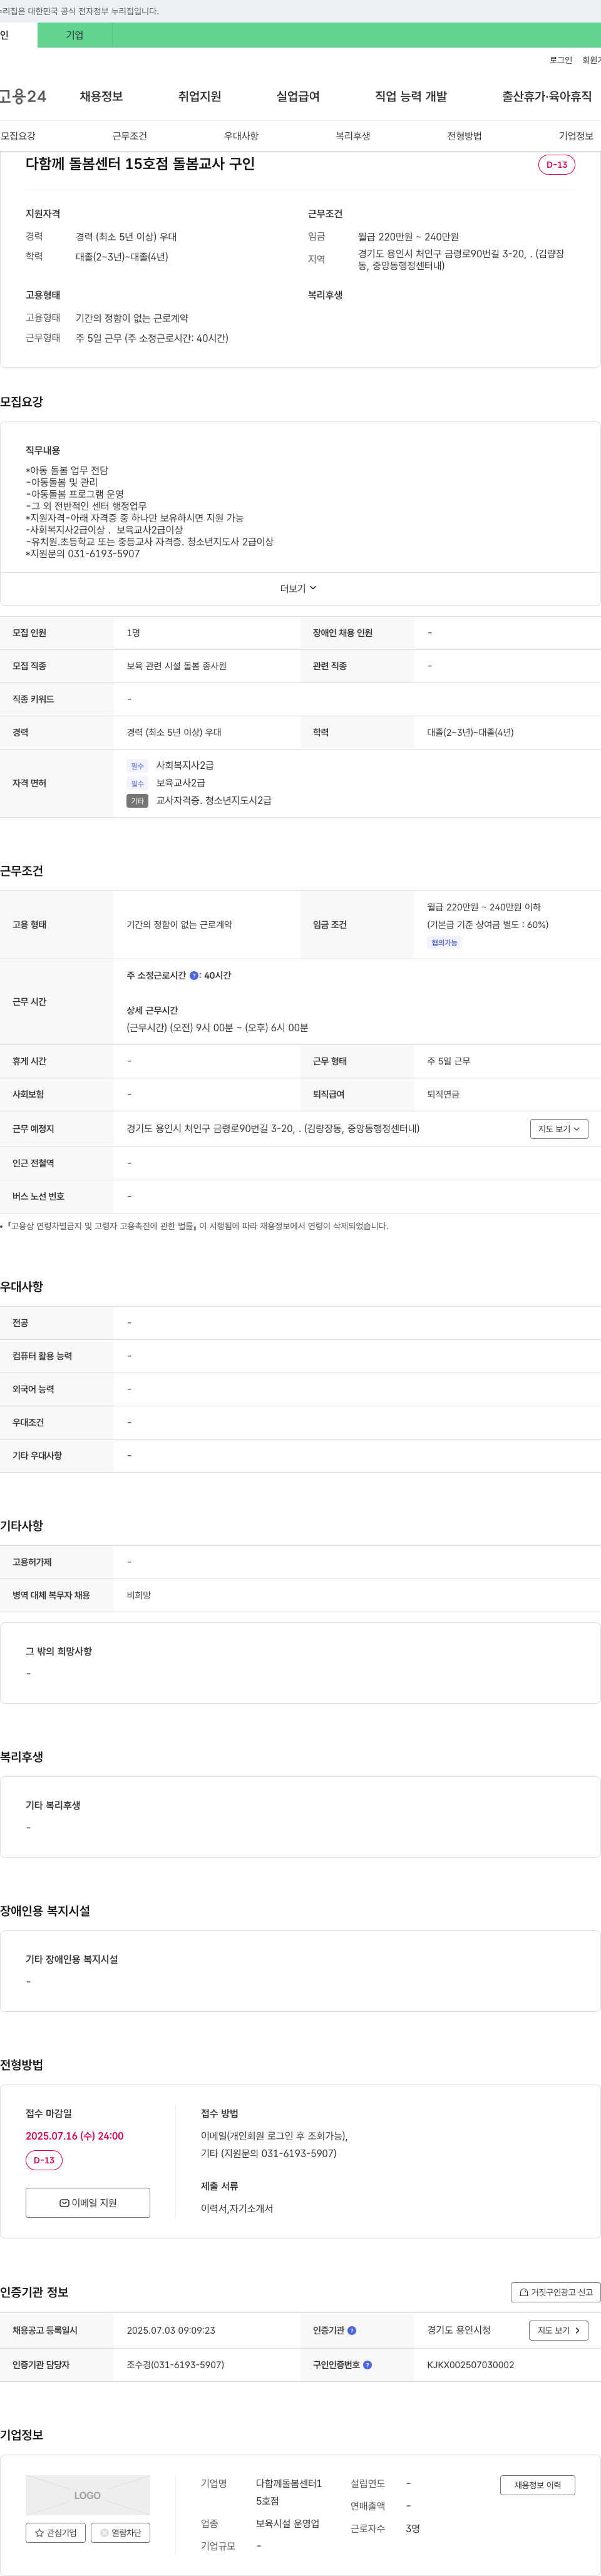Click registration date 2025.07.03 09:09:23
Viewport: 601px width, 2576px height.
click(x=171, y=2330)
